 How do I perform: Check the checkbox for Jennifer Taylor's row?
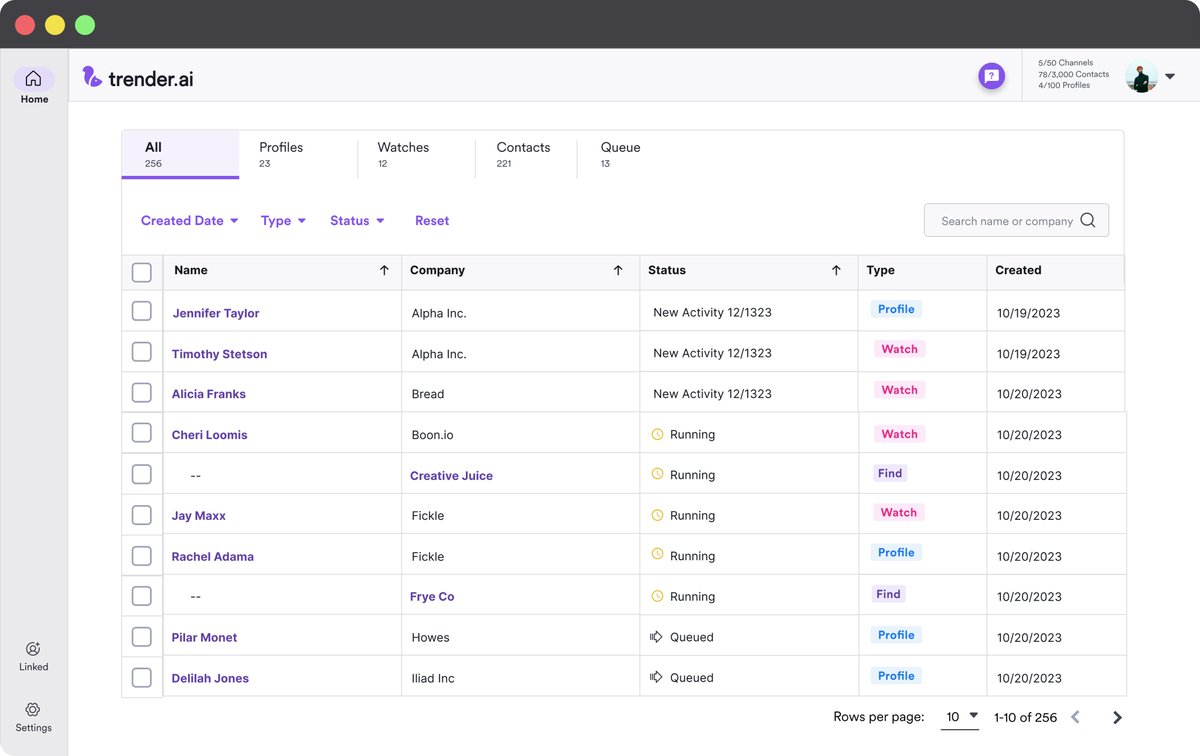coord(141,311)
